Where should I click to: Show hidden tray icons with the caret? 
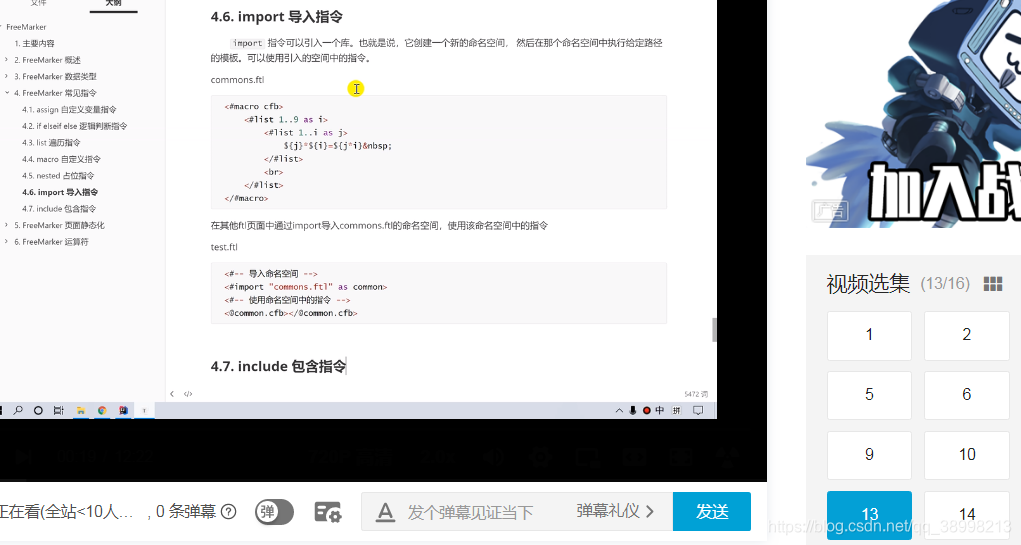tap(619, 410)
